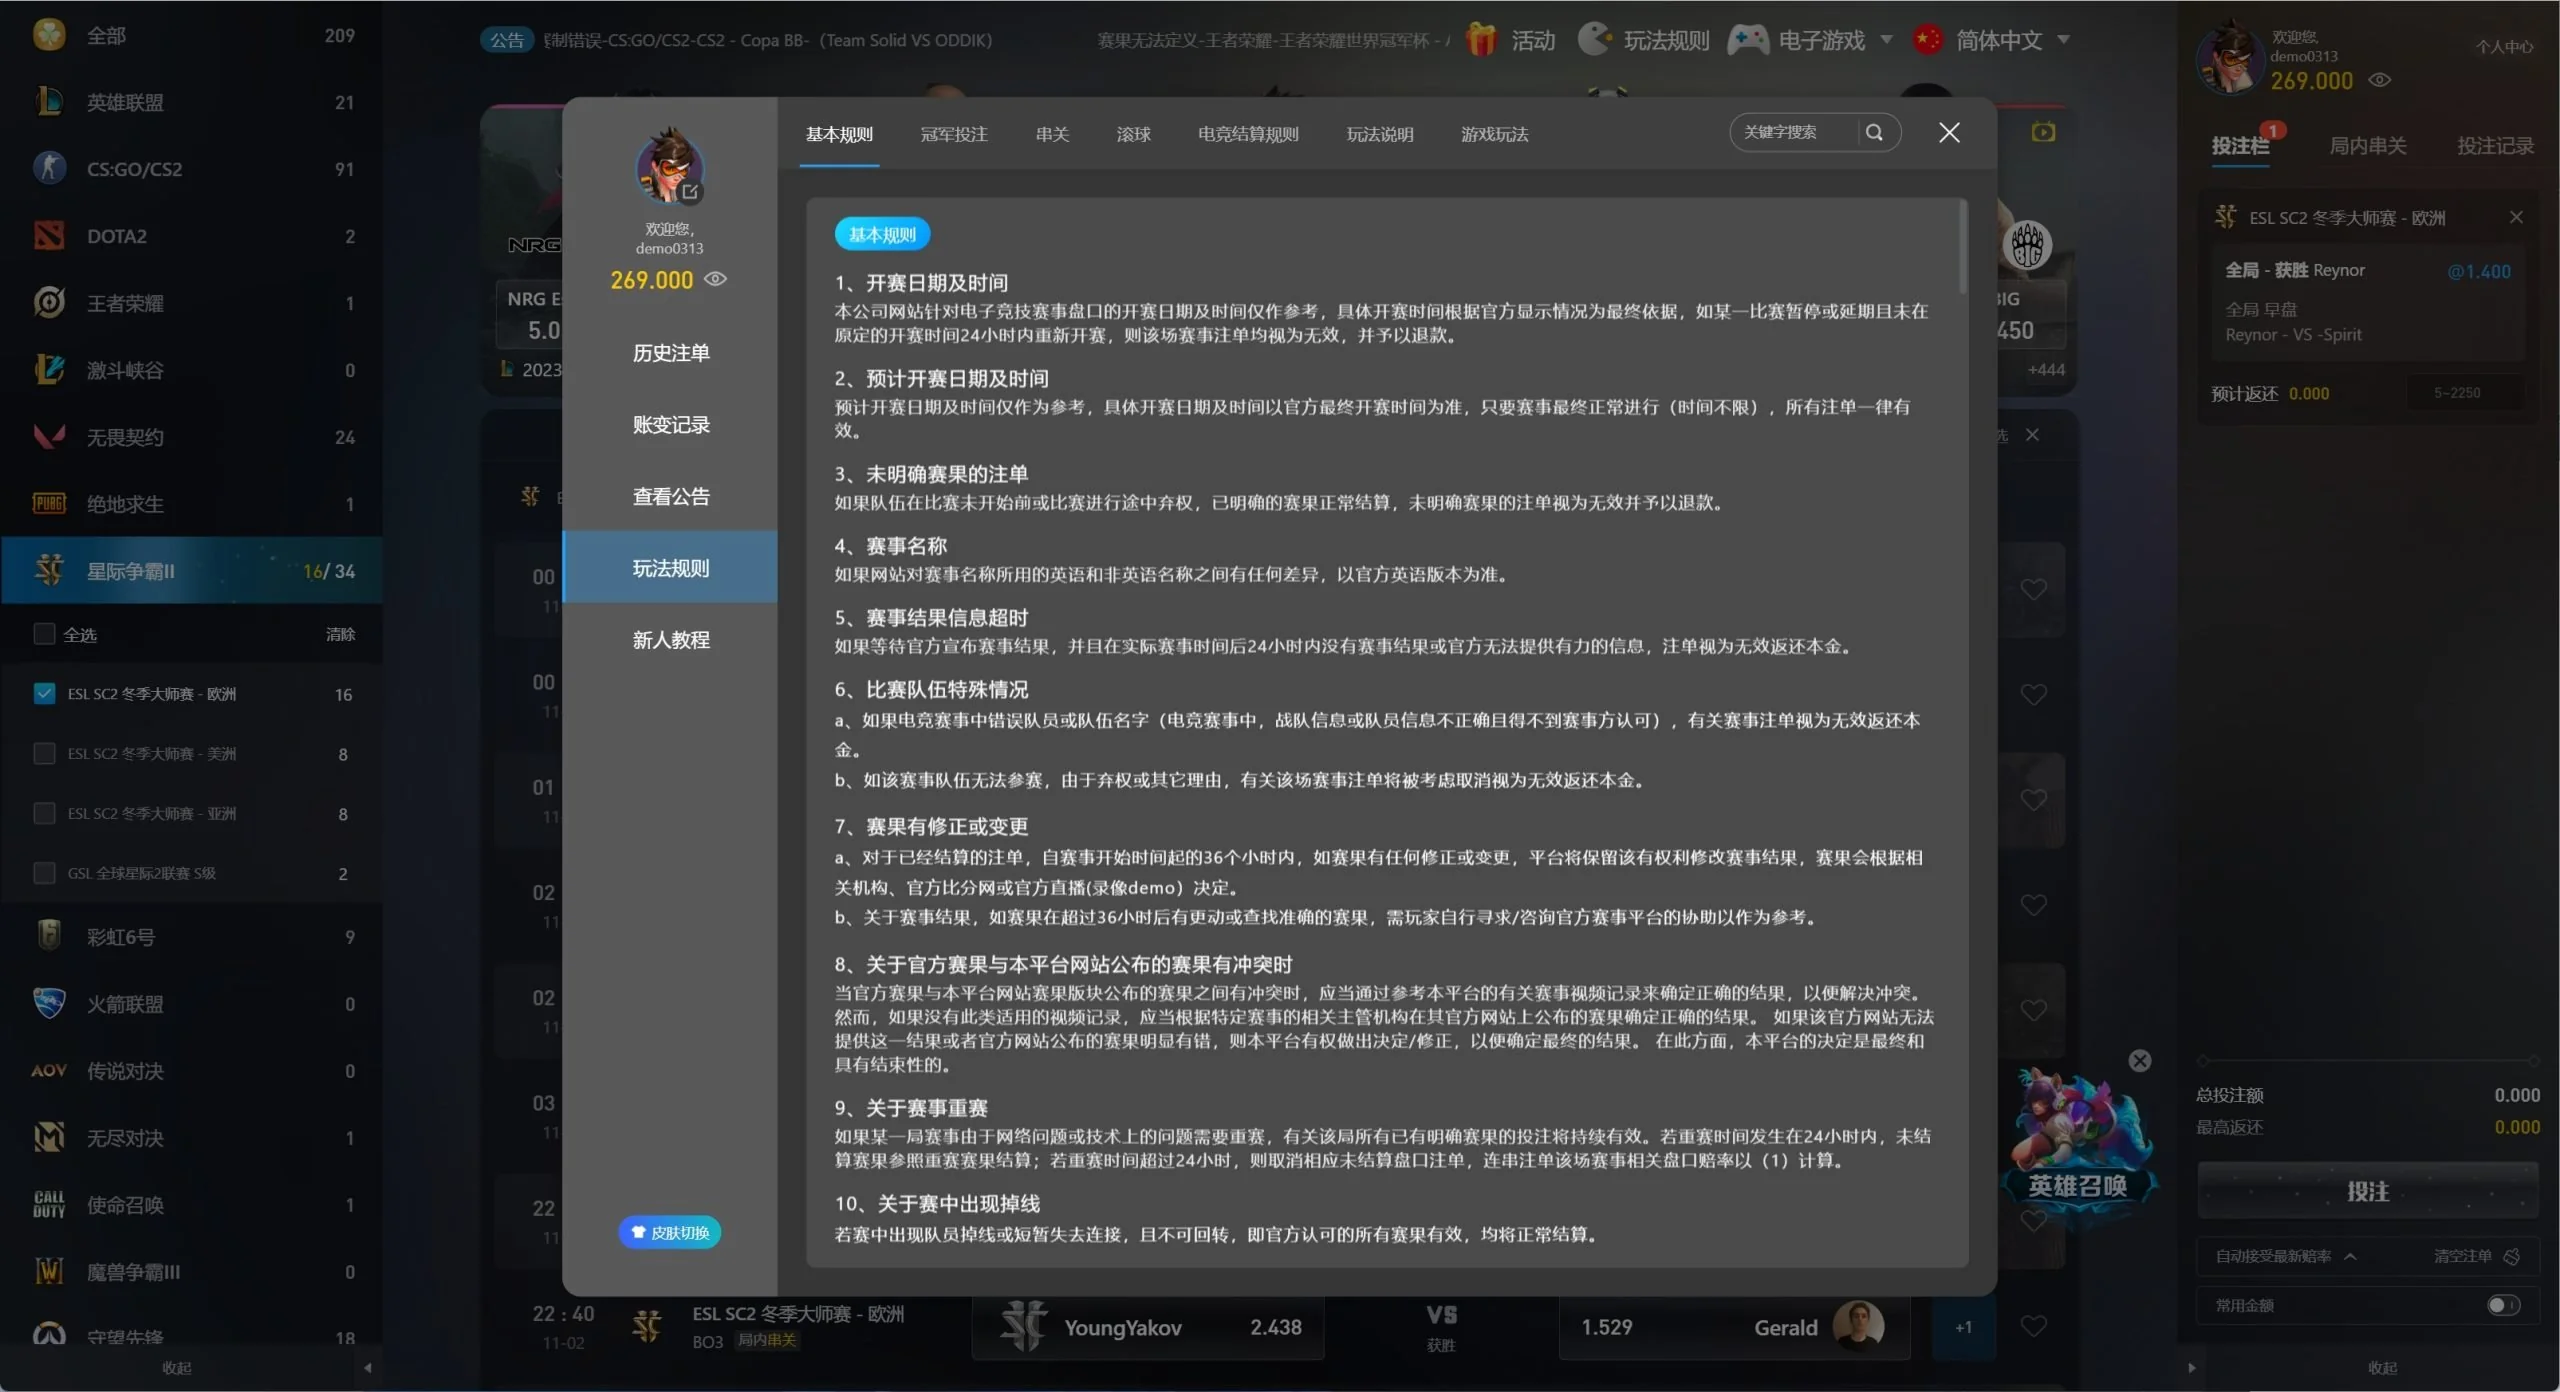Expand the 电子游戏 dropdown menu
Image resolution: width=2560 pixels, height=1392 pixels.
point(1886,40)
